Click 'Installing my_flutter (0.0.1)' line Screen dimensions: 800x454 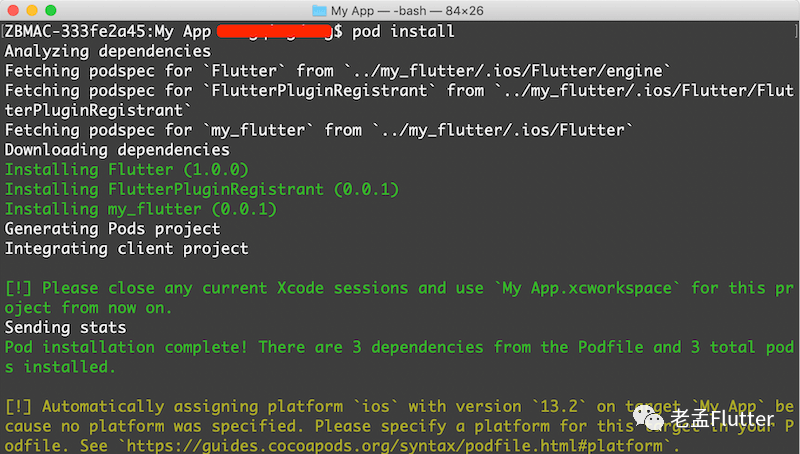pos(141,209)
